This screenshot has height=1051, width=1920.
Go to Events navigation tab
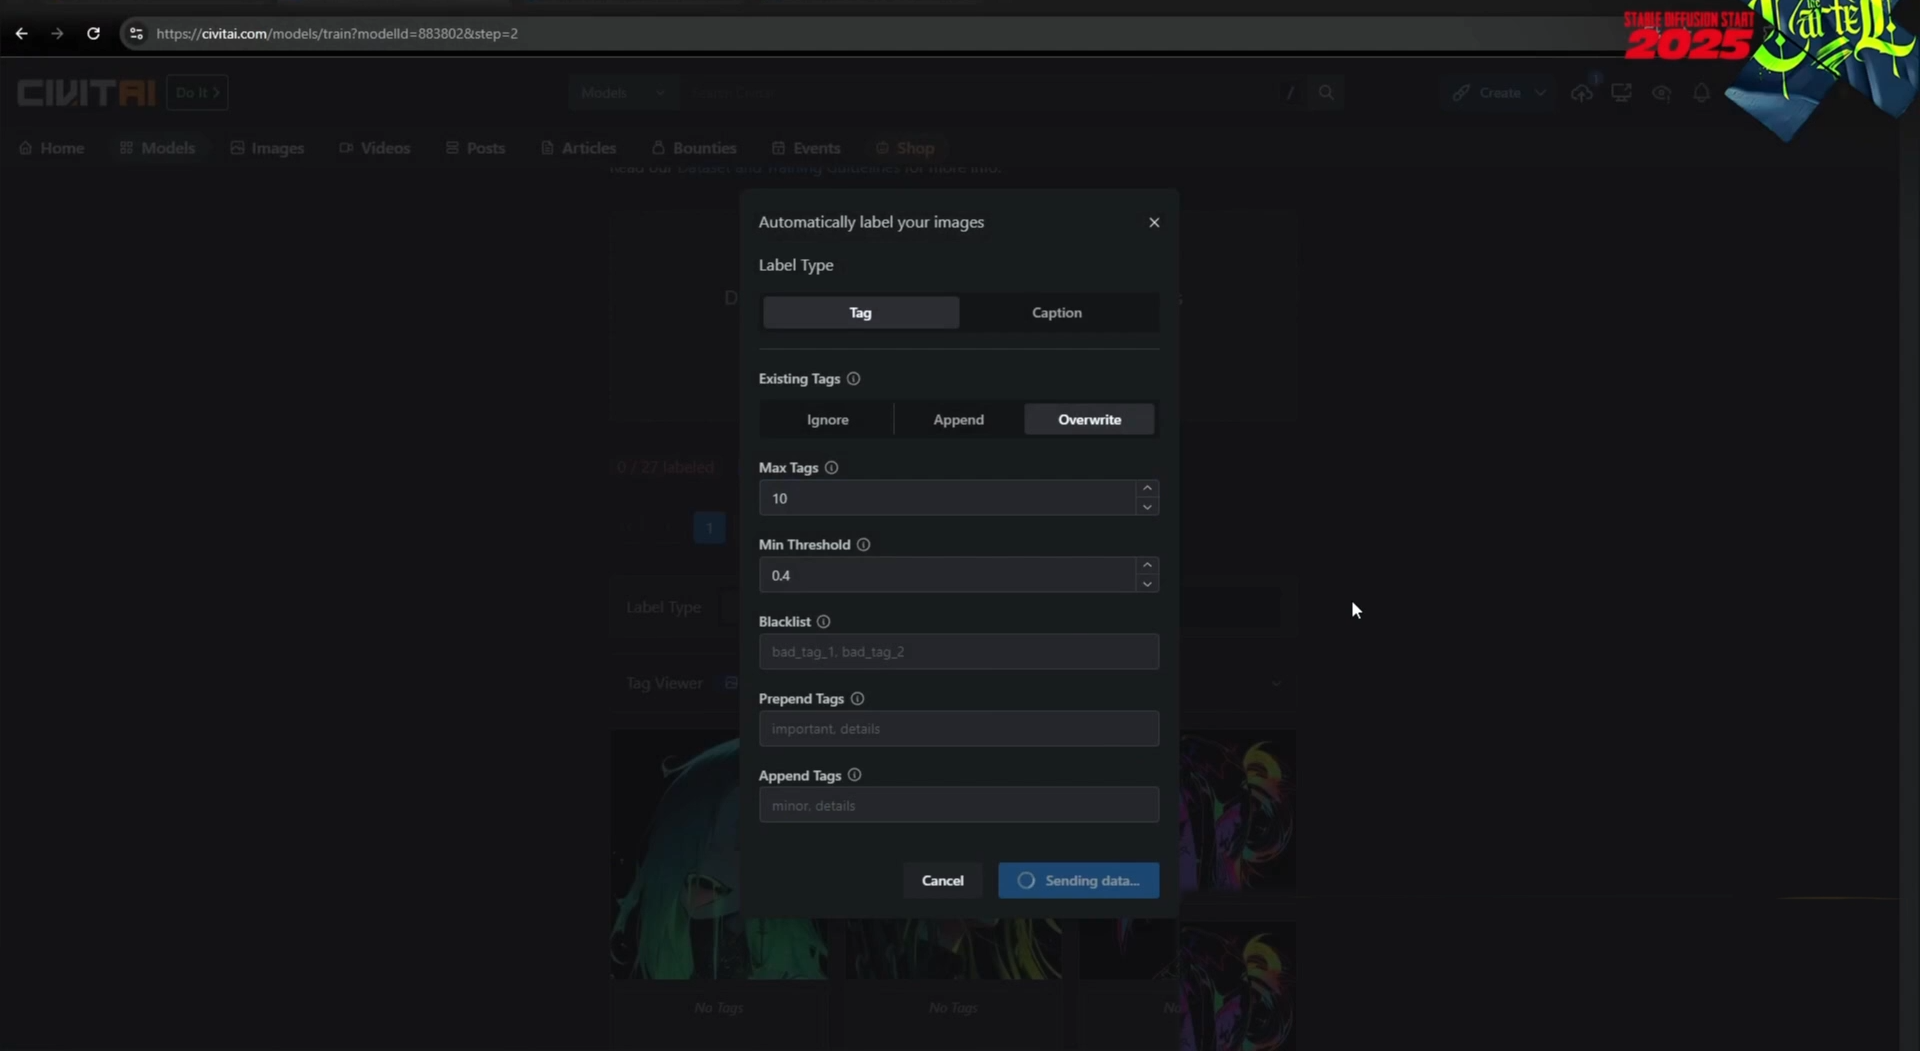tap(806, 148)
